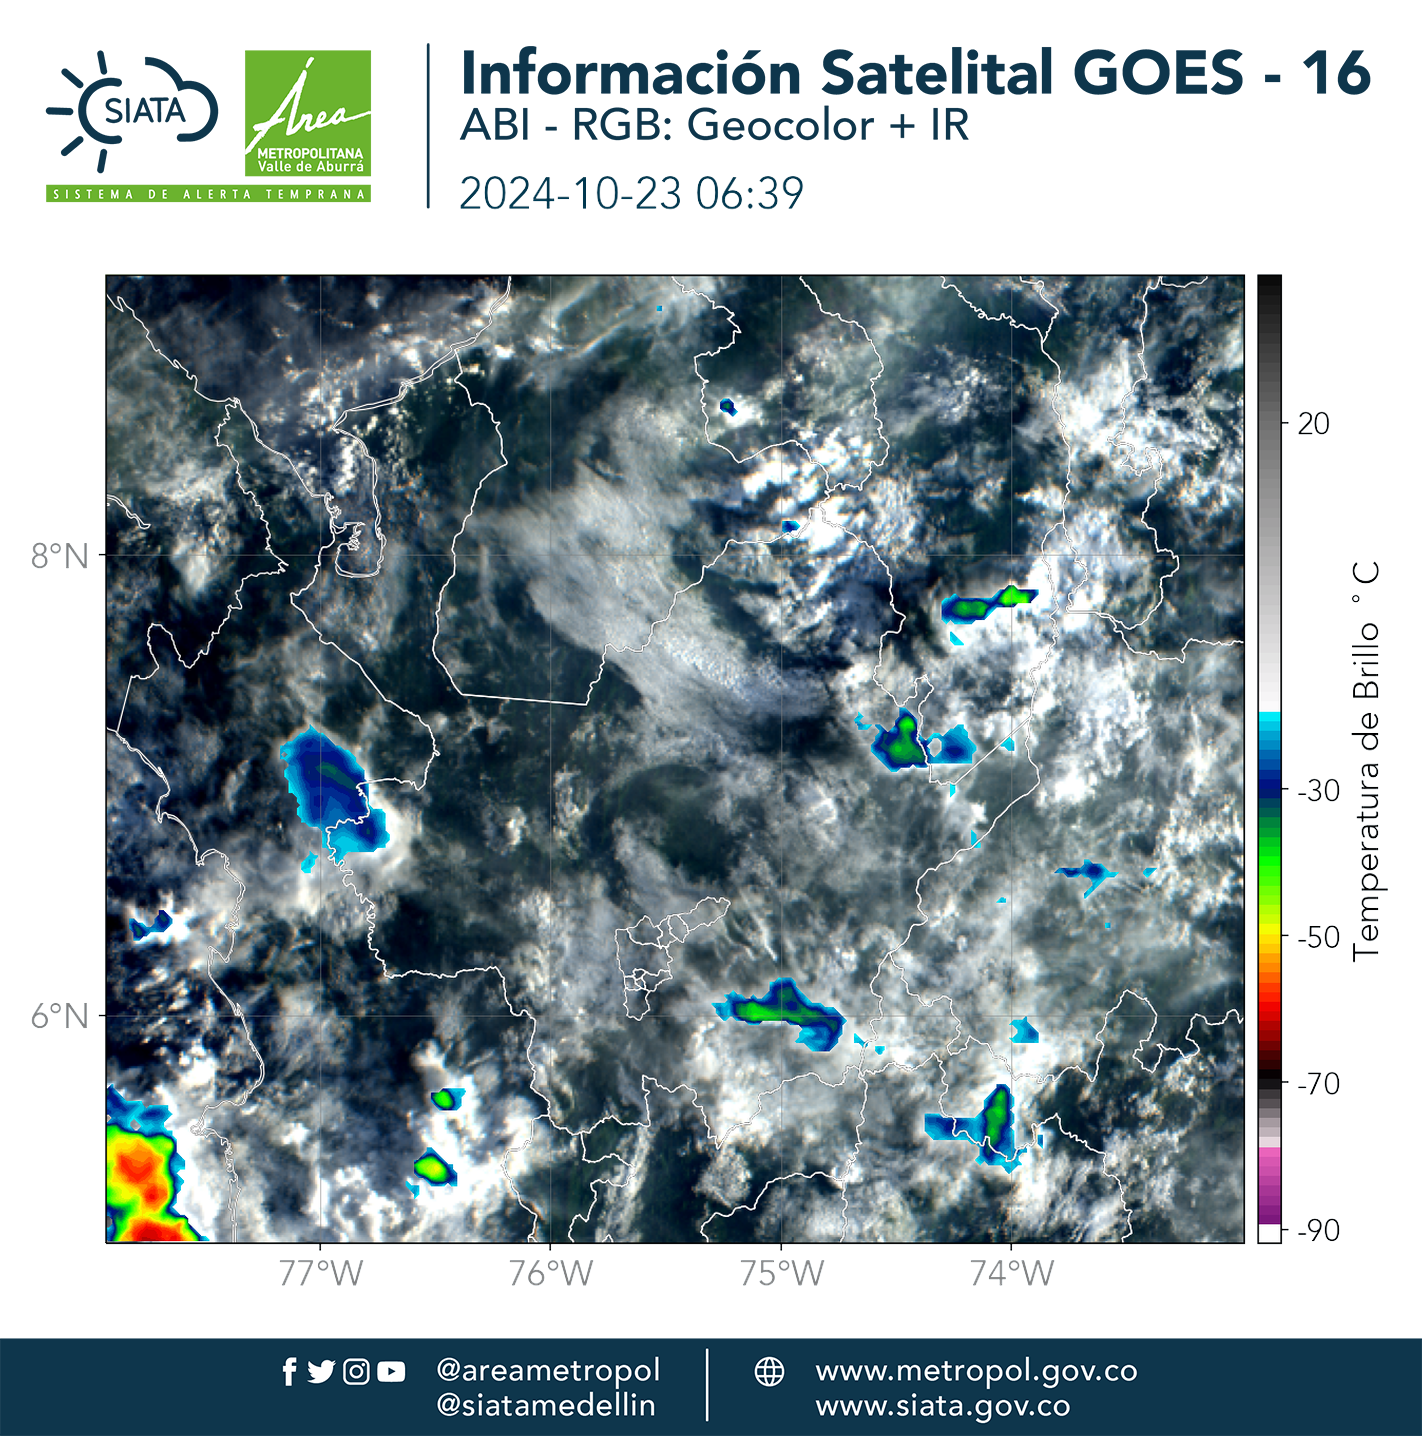The height and width of the screenshot is (1436, 1422).
Task: Click the red band of the colorbar
Action: tap(1269, 1010)
